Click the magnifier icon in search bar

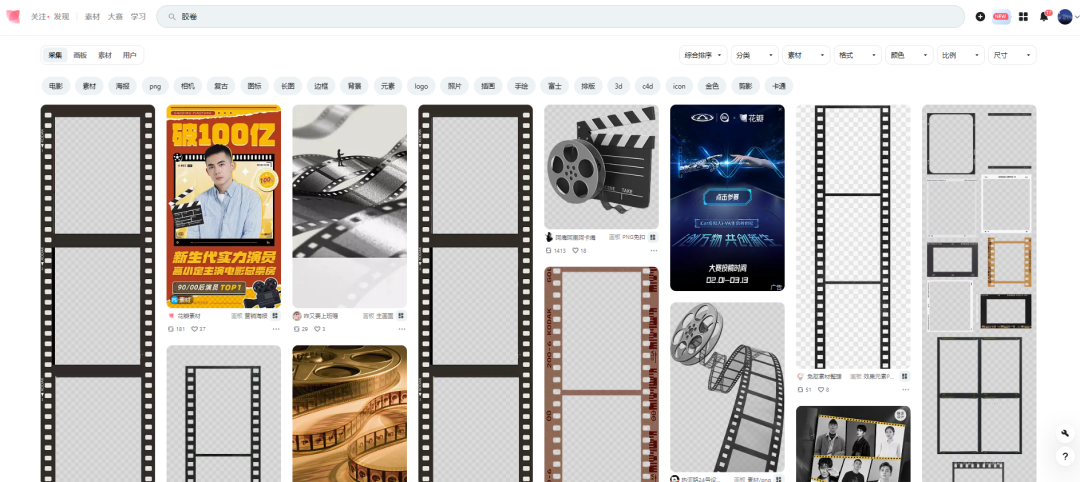(172, 17)
